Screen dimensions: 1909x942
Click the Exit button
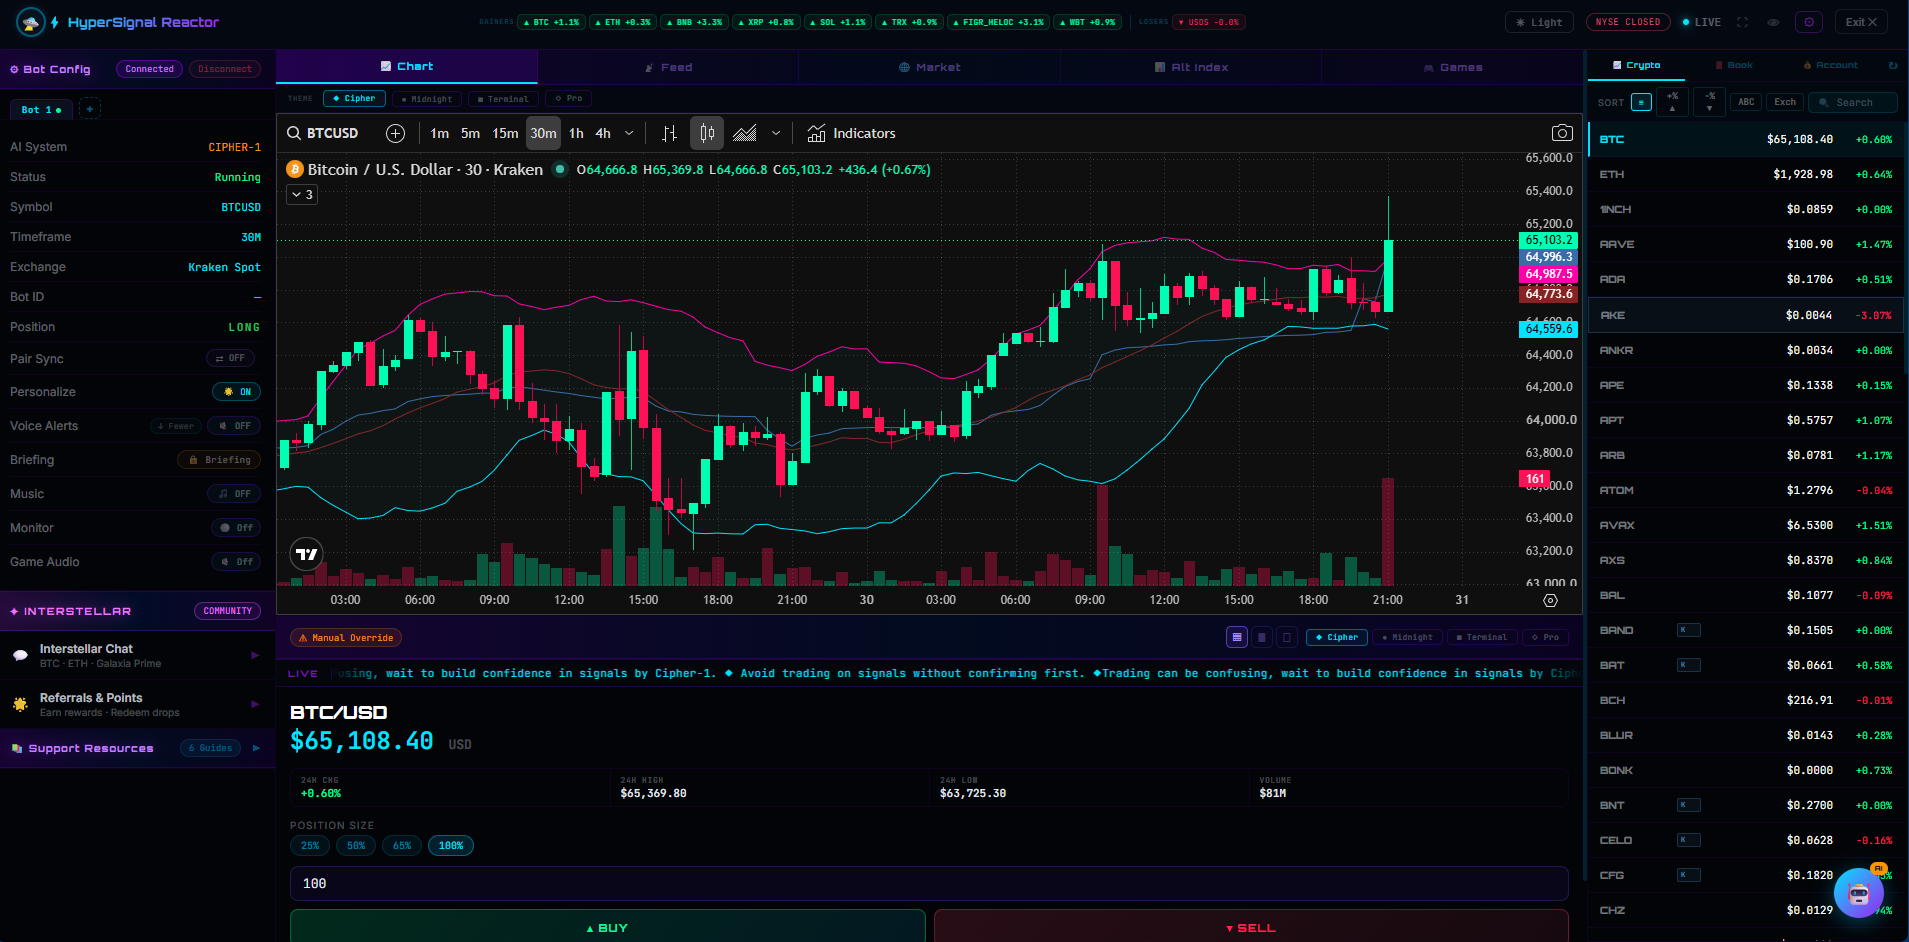[1861, 22]
